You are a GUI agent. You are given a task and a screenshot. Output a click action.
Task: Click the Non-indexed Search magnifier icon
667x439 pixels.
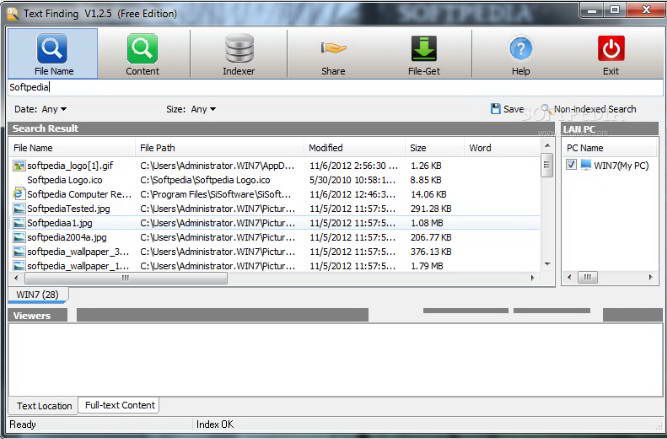[x=546, y=109]
